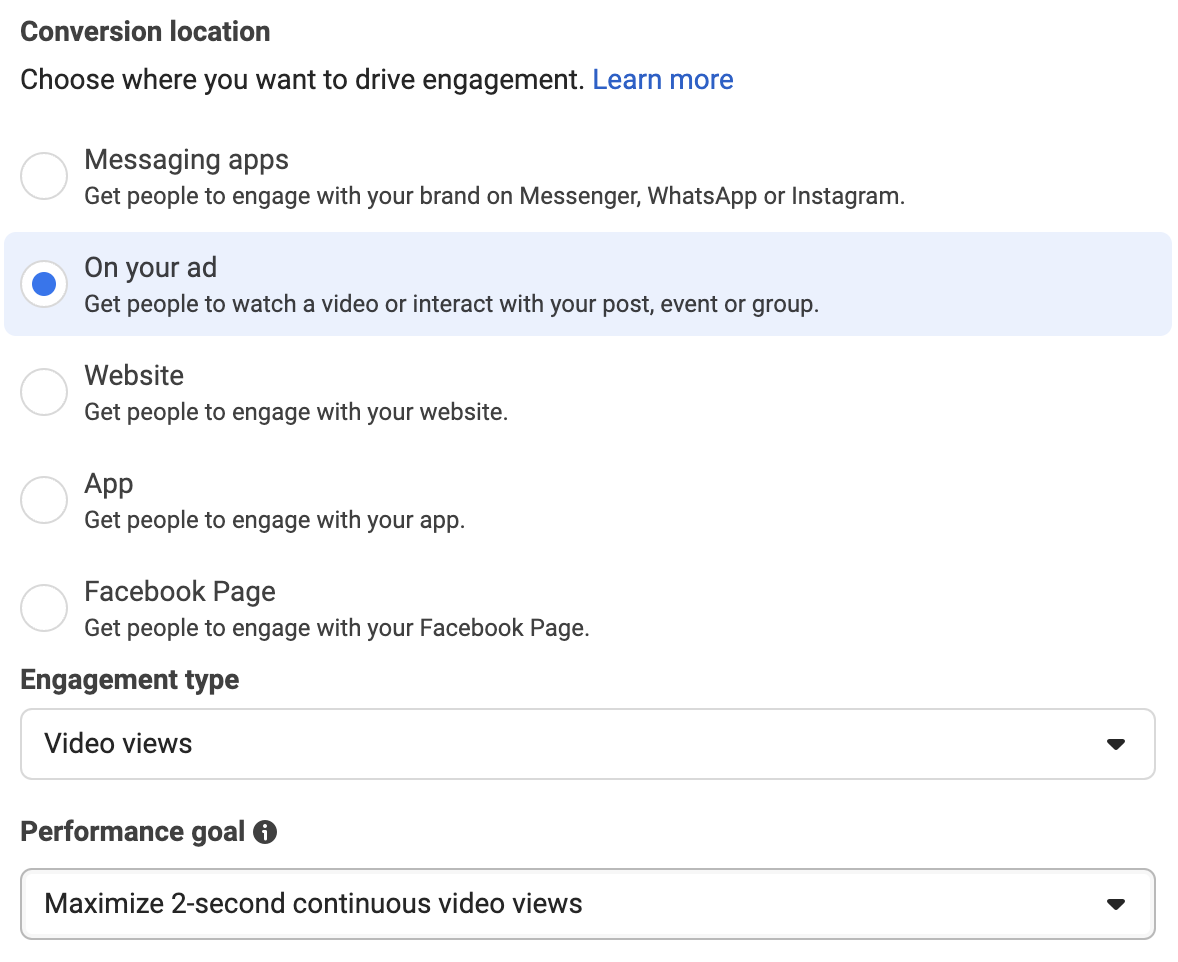1178x962 pixels.
Task: Click the Performance goal dropdown arrow
Action: point(1116,904)
